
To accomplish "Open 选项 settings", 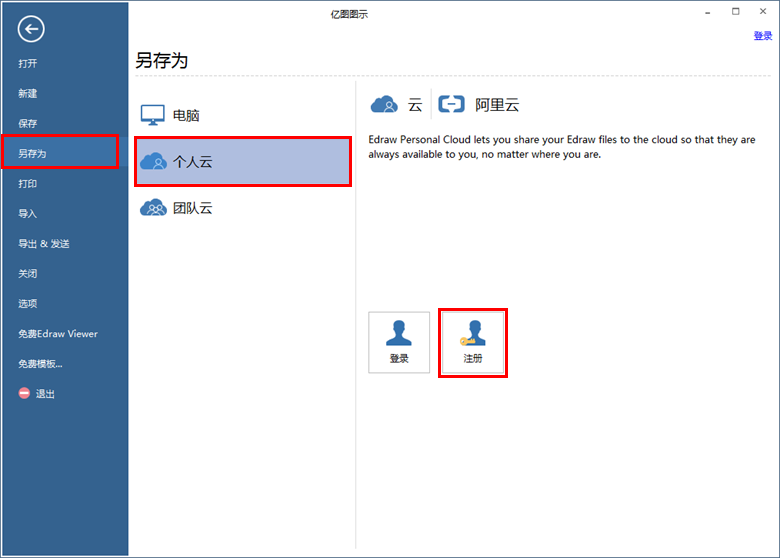I will pyautogui.click(x=27, y=303).
